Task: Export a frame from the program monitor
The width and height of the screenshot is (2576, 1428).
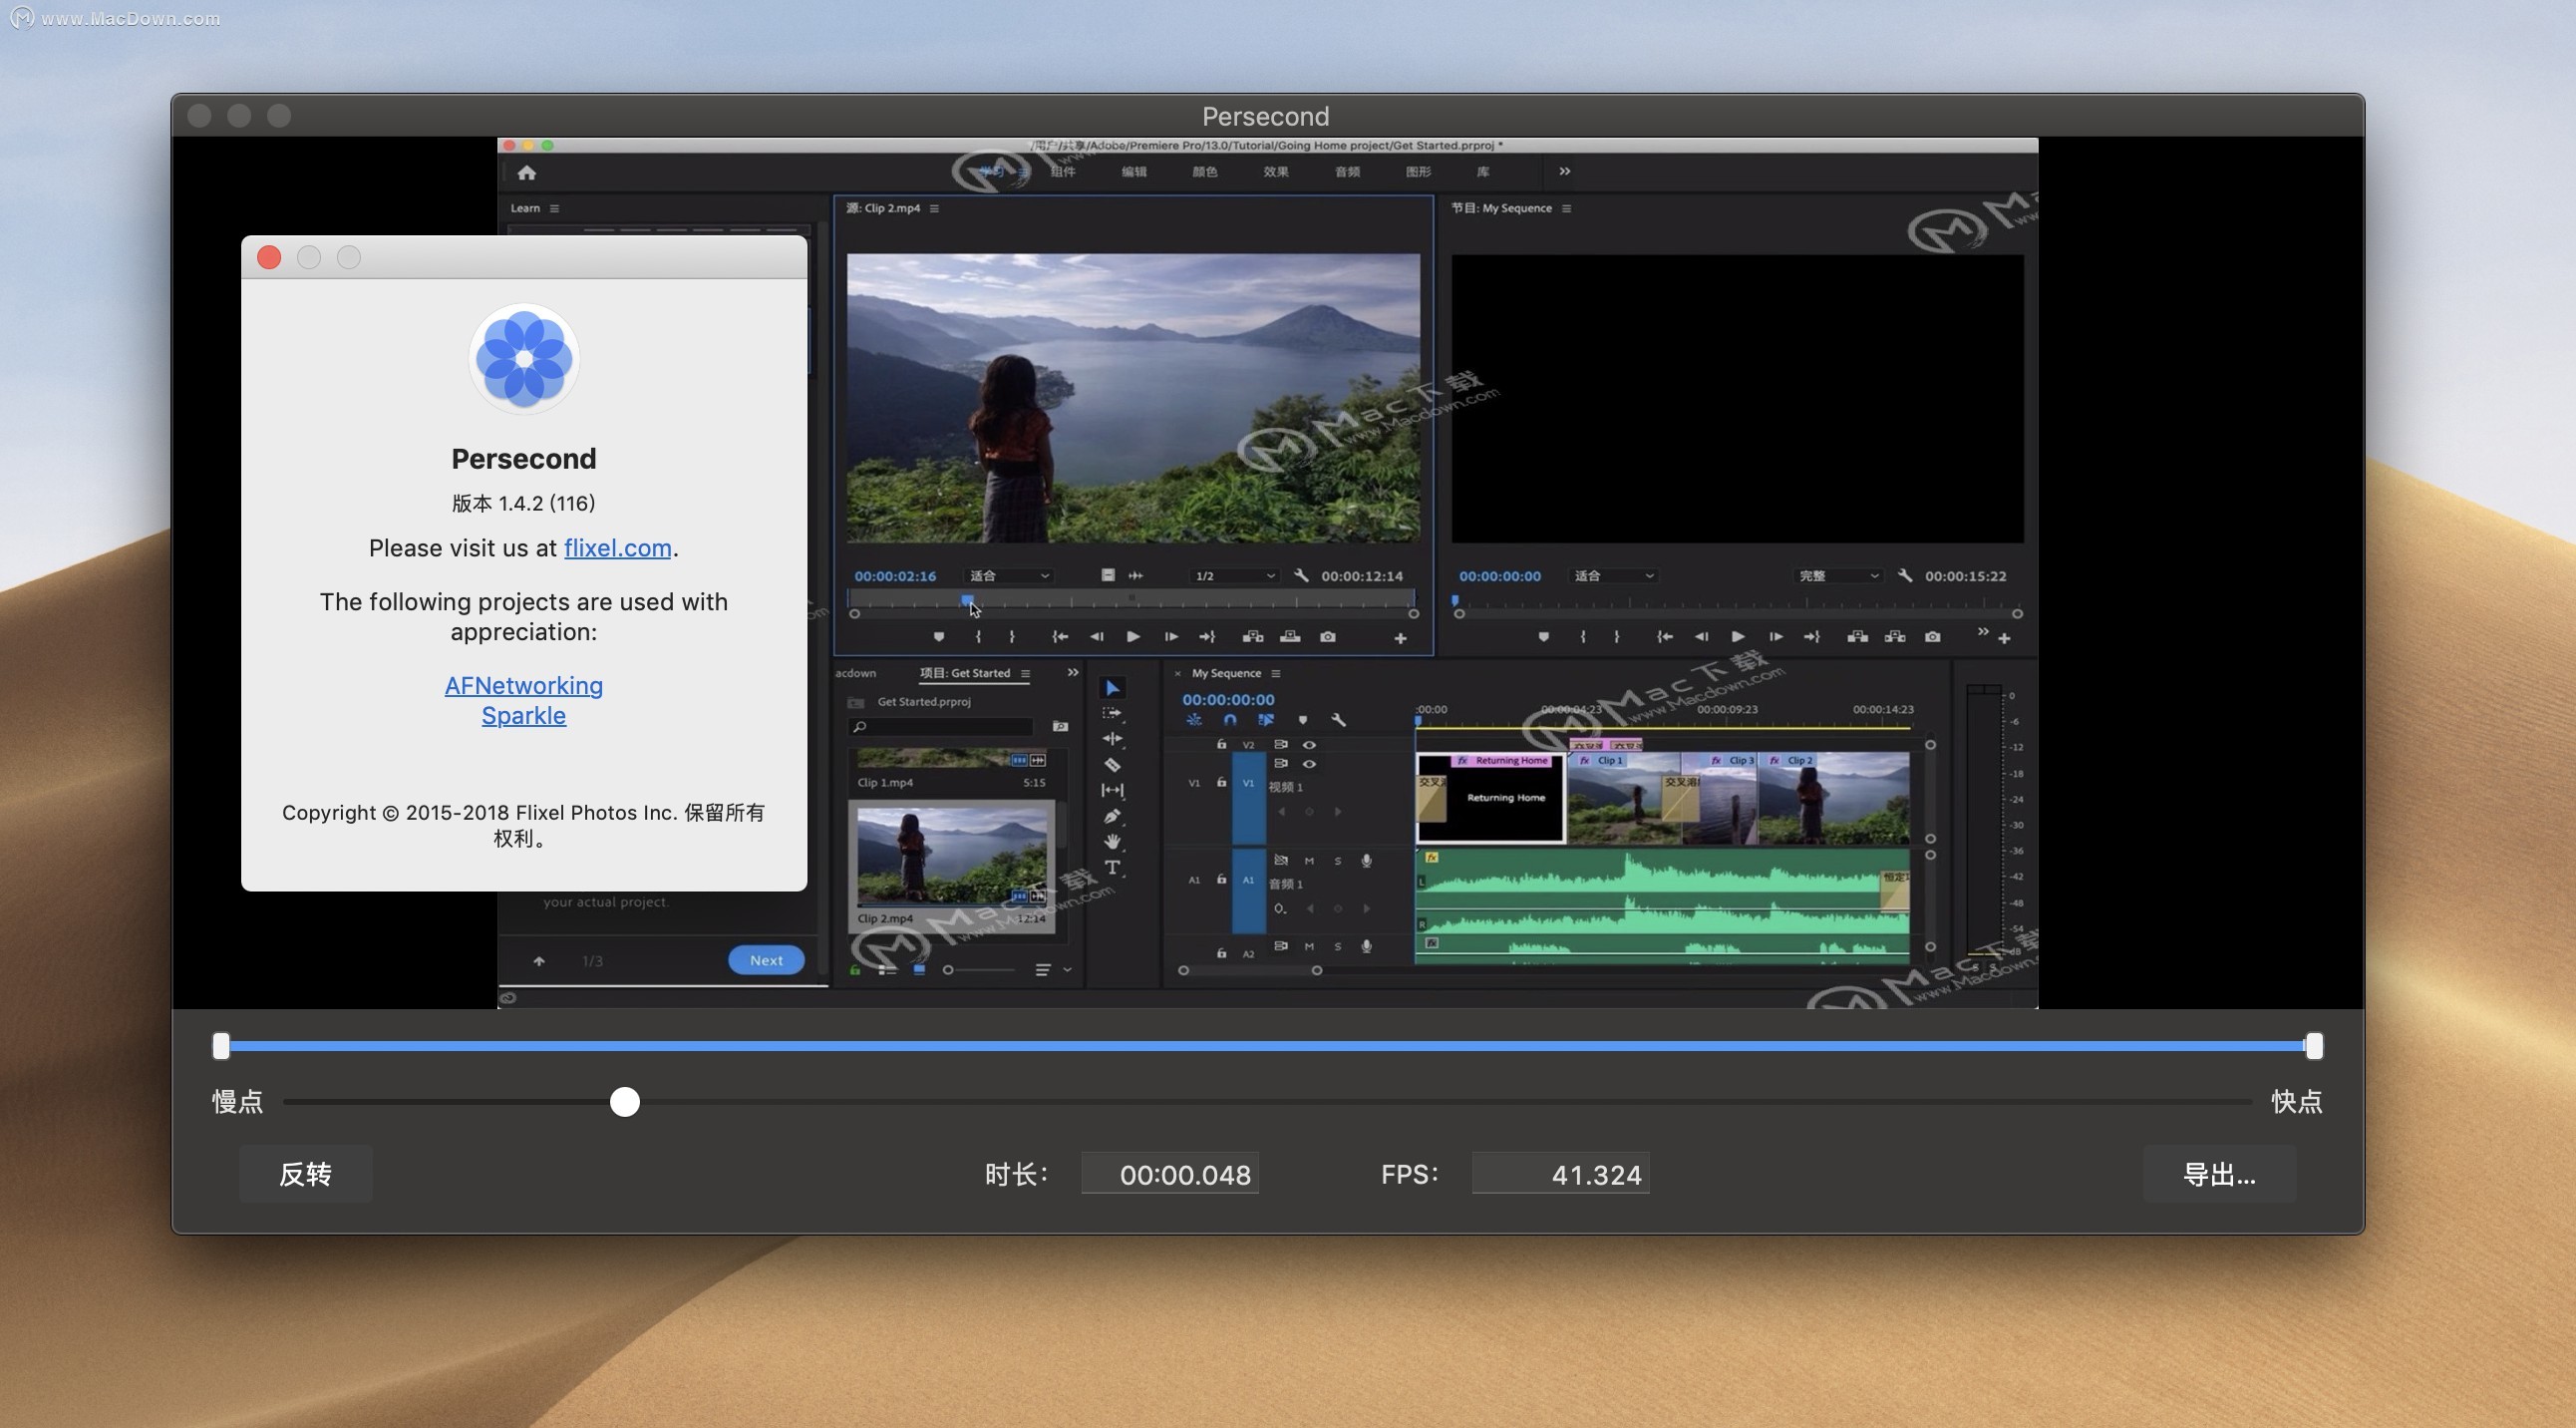Action: pyautogui.click(x=1932, y=637)
